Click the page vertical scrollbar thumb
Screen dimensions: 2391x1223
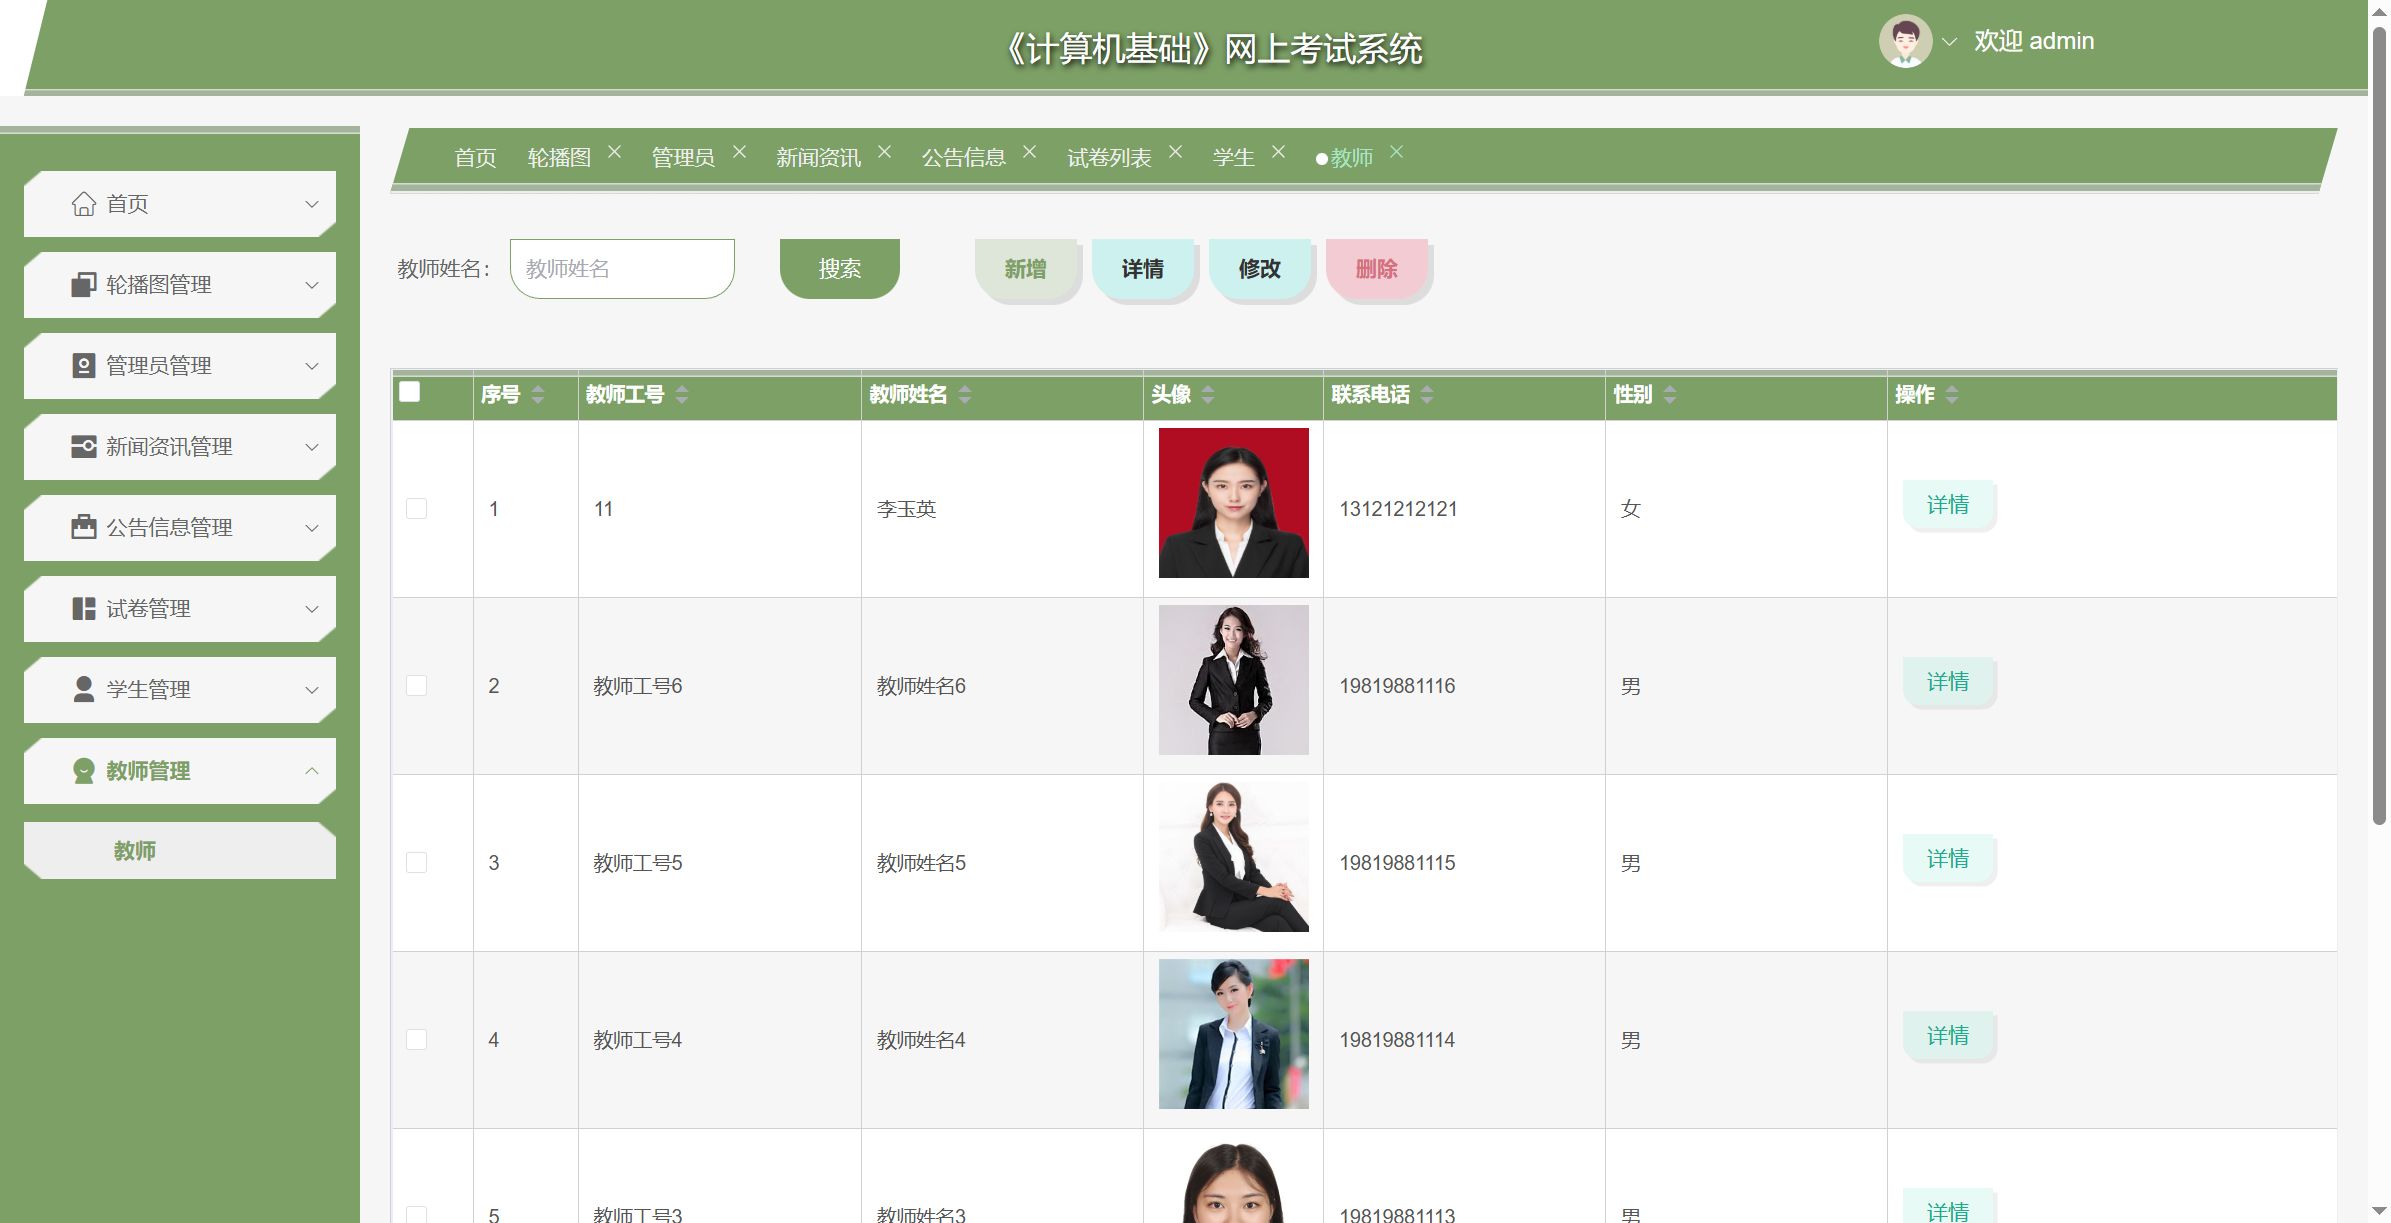click(2379, 425)
